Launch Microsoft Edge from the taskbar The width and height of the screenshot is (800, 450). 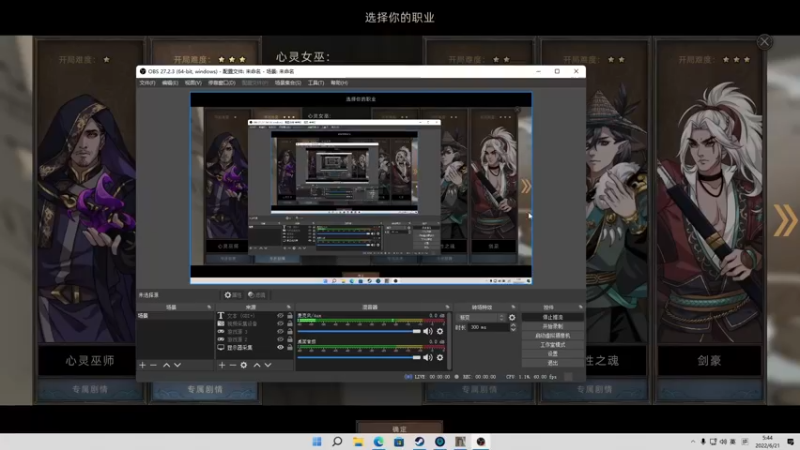click(379, 441)
